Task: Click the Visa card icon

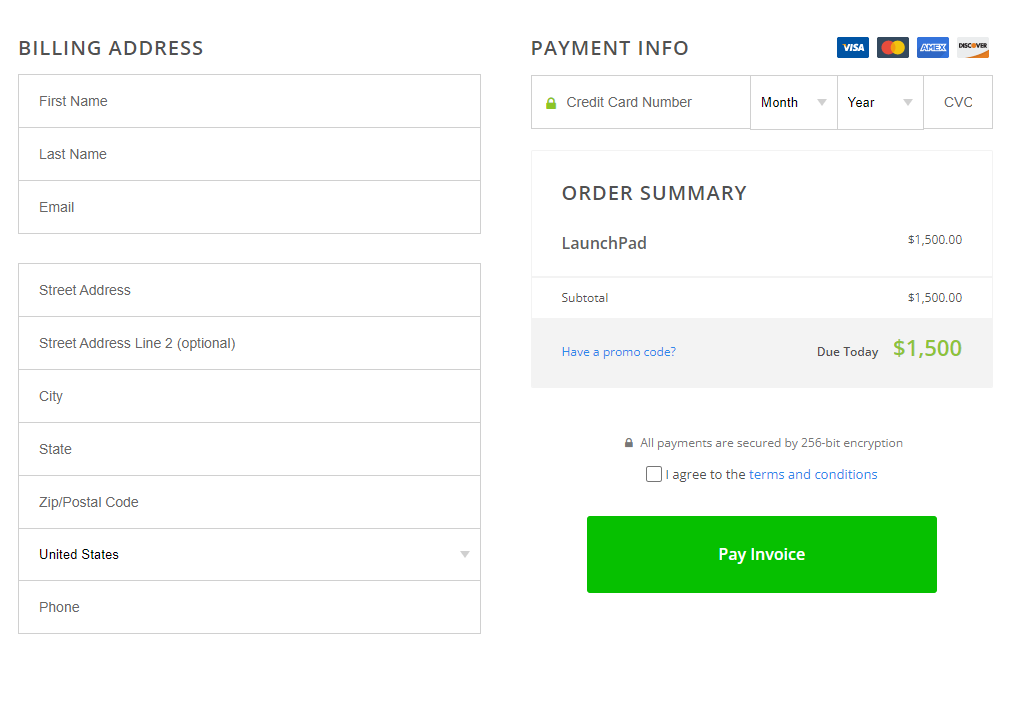Action: [852, 47]
